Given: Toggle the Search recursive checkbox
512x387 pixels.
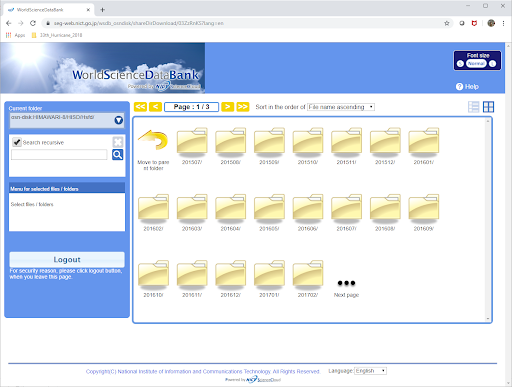Looking at the screenshot, I should click(x=17, y=142).
